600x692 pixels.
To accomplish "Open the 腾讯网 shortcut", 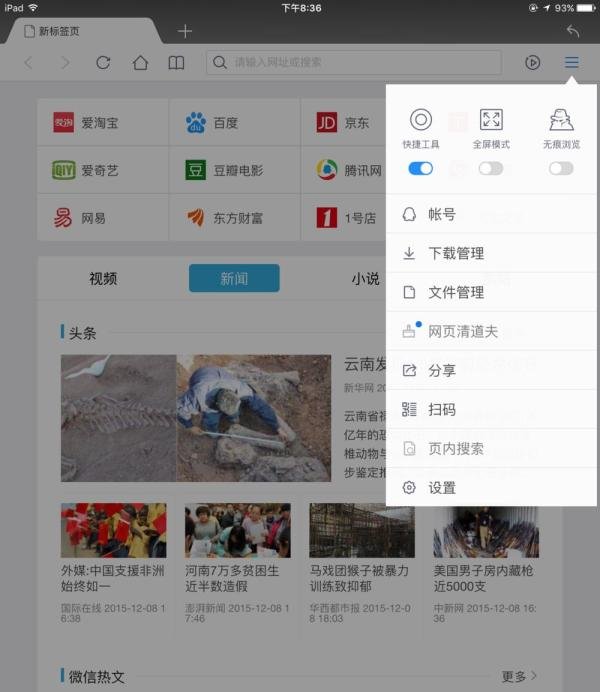I will tap(344, 170).
